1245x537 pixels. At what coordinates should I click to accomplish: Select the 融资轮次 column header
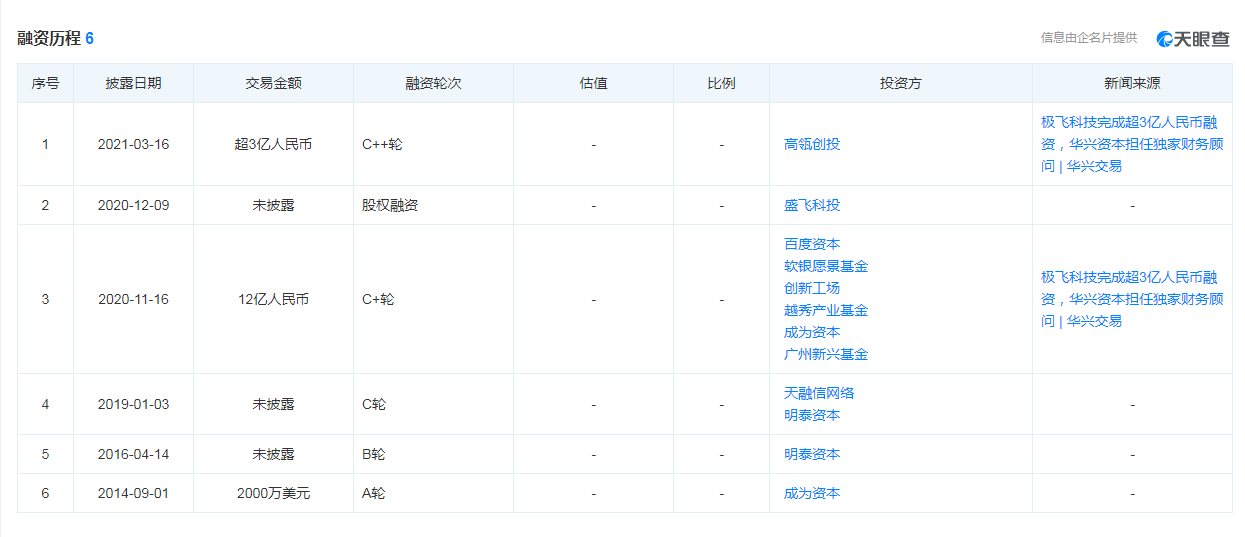(433, 83)
